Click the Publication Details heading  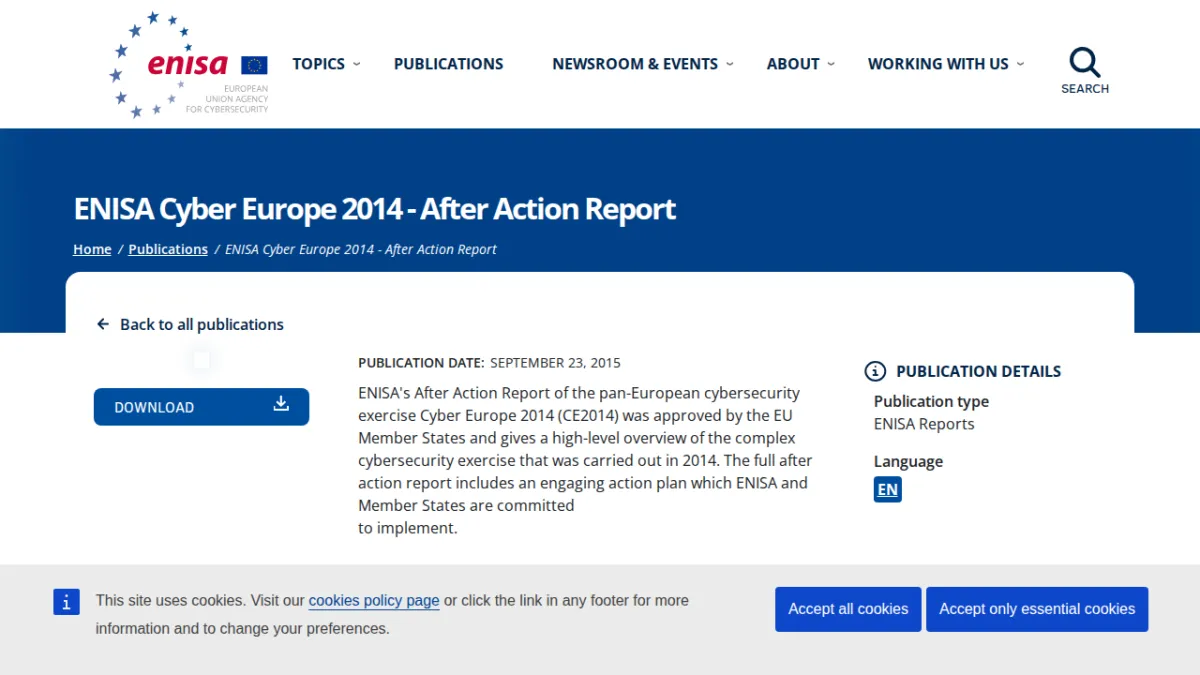979,371
